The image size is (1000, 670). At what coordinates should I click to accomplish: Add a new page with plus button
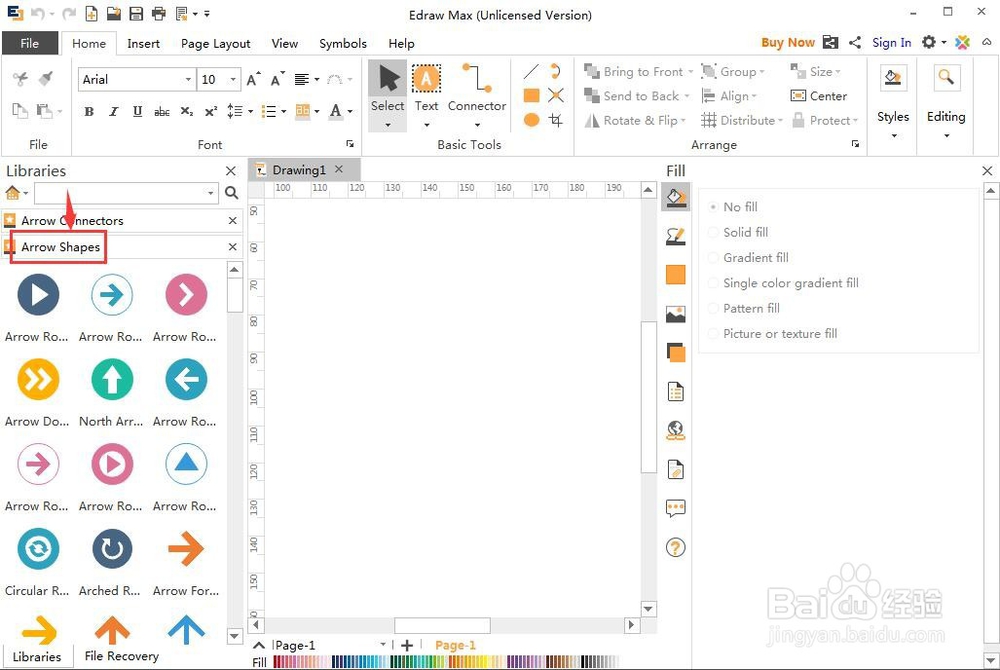coord(407,646)
